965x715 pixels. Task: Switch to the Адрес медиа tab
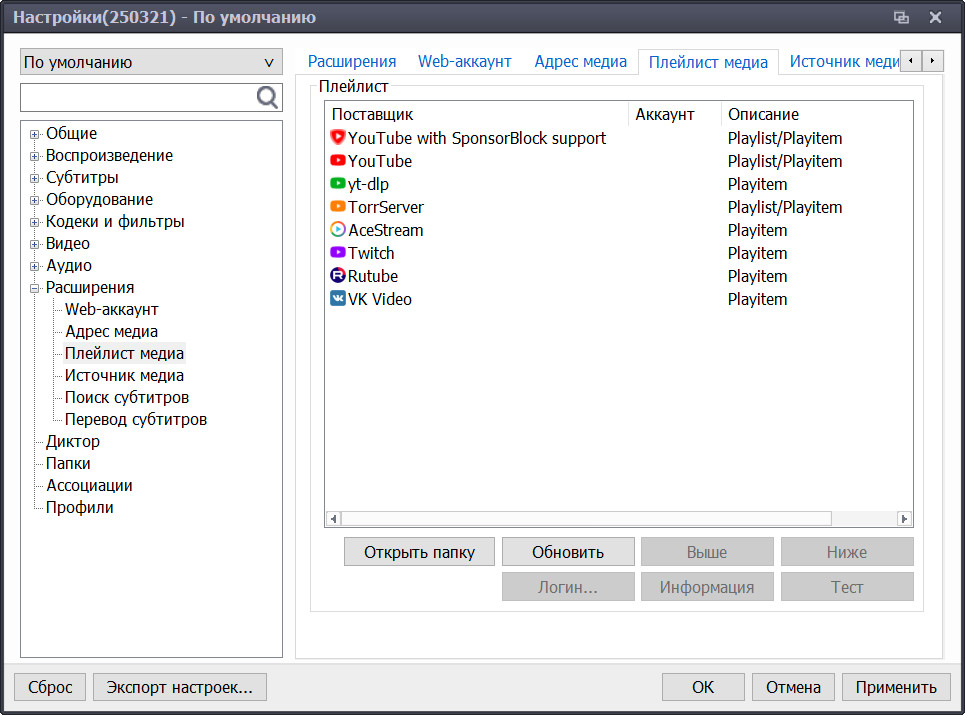[580, 62]
